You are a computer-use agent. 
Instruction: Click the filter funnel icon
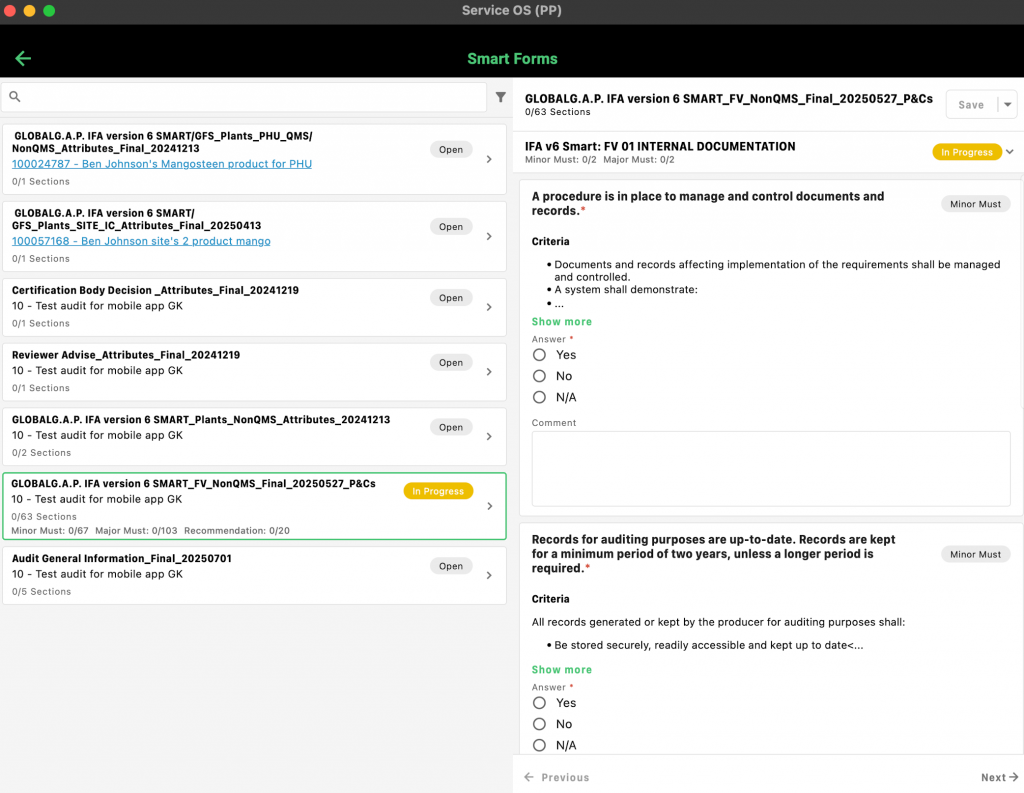pos(501,97)
